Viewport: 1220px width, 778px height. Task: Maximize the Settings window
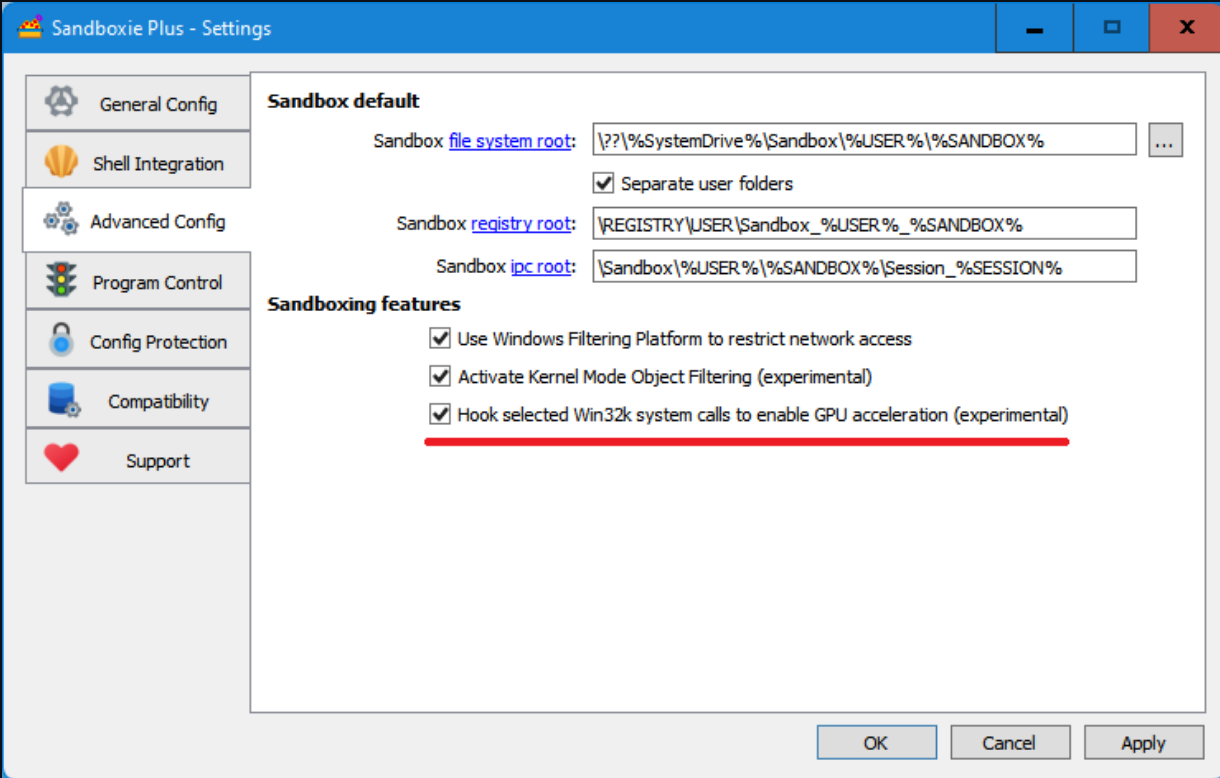(x=1112, y=28)
